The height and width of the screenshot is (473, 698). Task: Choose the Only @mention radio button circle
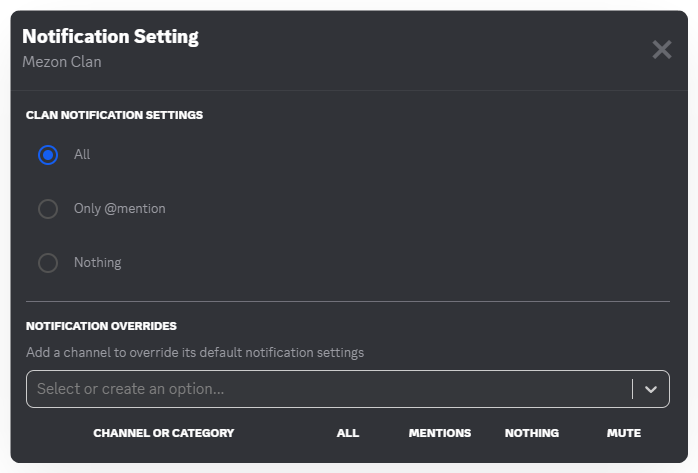point(48,209)
